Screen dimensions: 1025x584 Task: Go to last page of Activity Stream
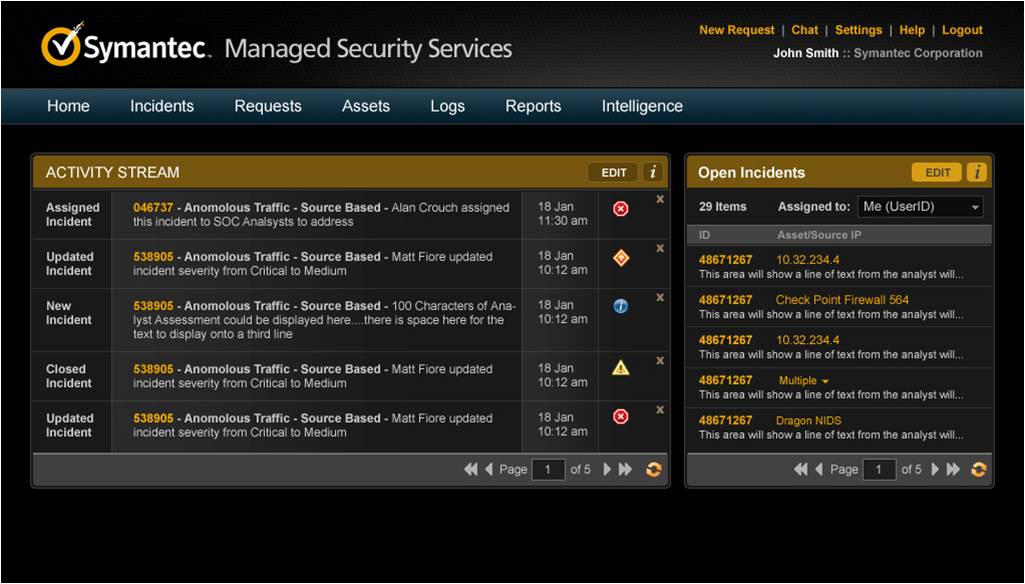(626, 469)
